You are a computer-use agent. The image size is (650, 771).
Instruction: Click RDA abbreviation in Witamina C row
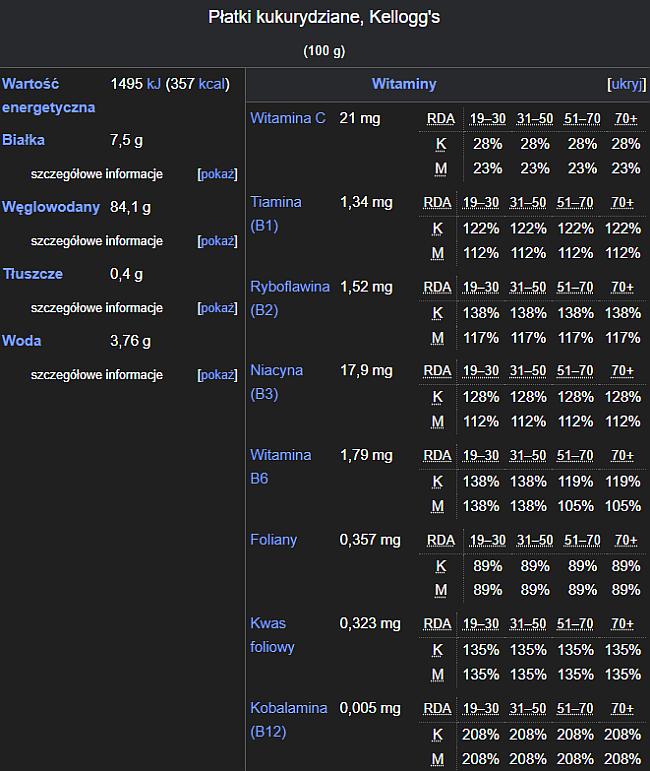pos(441,119)
